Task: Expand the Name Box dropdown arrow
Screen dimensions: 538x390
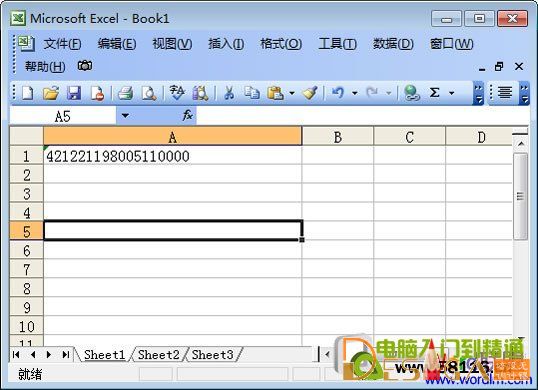Action: point(125,116)
